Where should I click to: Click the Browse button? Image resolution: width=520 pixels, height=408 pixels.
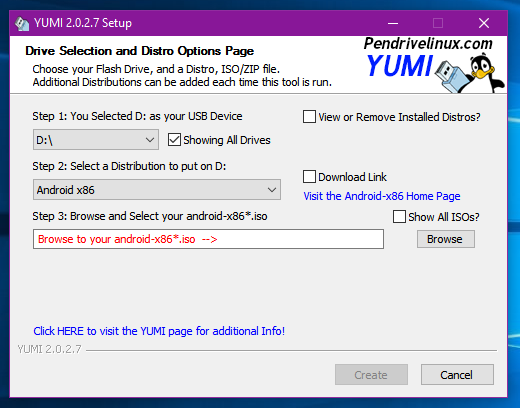point(446,239)
